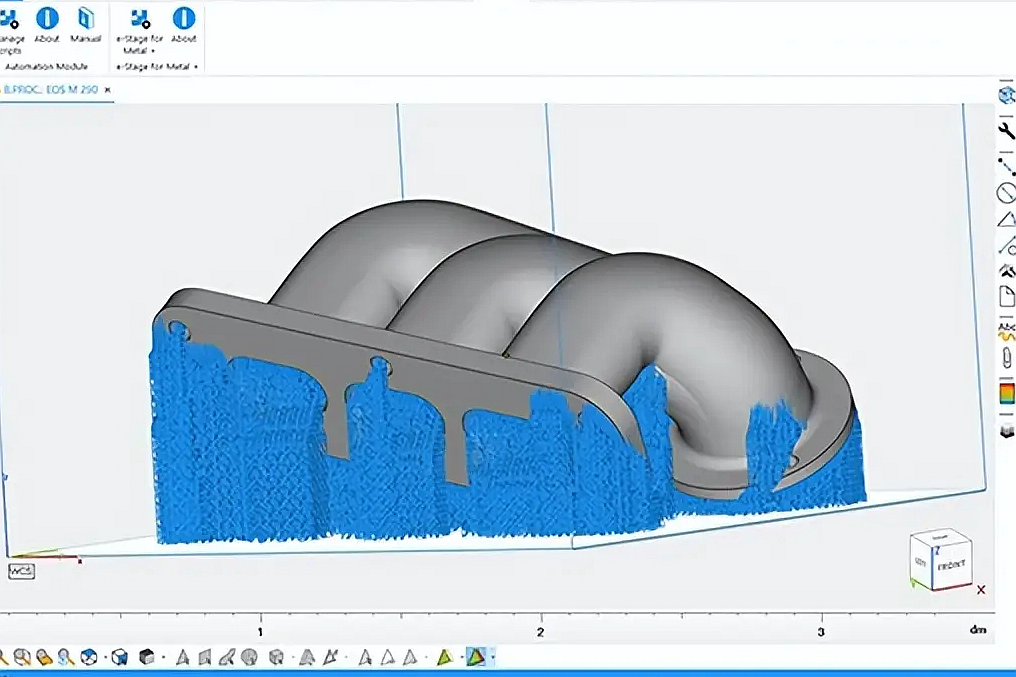
Task: Switch to the EOS M 290 scene tab
Action: (50, 90)
